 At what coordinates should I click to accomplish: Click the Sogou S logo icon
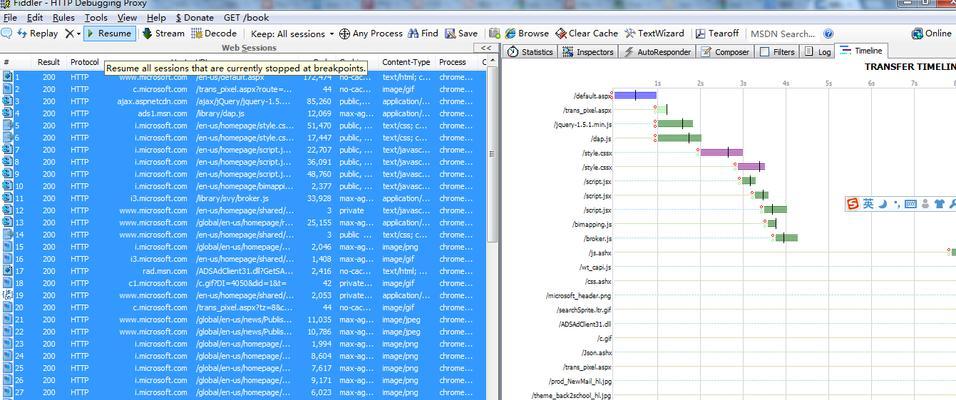[854, 204]
